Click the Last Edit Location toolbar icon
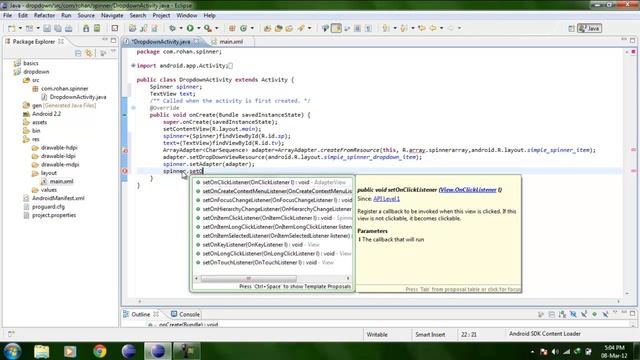Viewport: 640px width, 360px height. coord(422,28)
